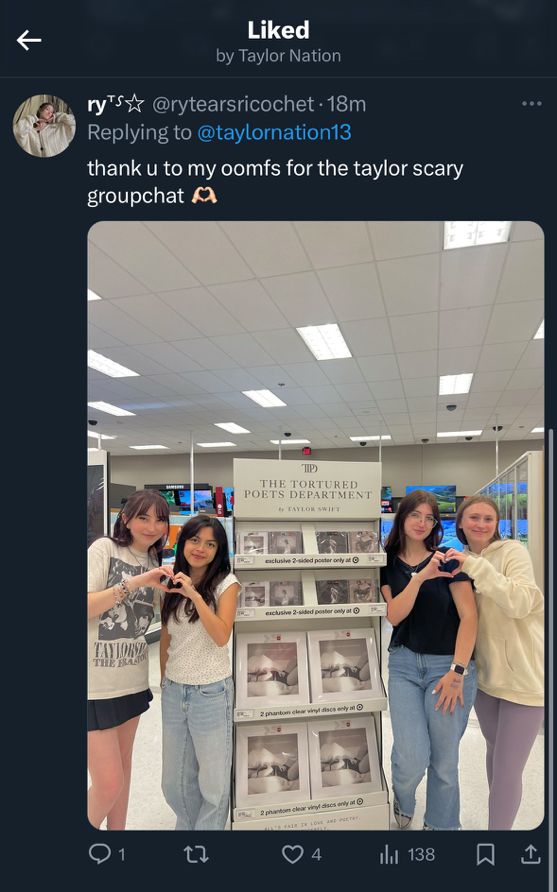This screenshot has width=557, height=892.
Task: Tap the share upload icon
Action: 530,854
